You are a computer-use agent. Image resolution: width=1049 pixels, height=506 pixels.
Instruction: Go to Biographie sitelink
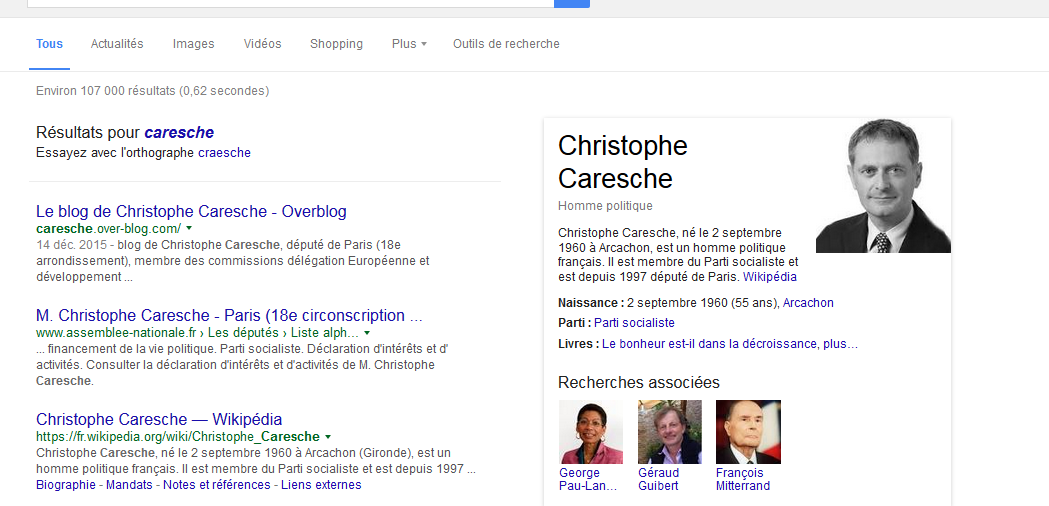pyautogui.click(x=66, y=485)
